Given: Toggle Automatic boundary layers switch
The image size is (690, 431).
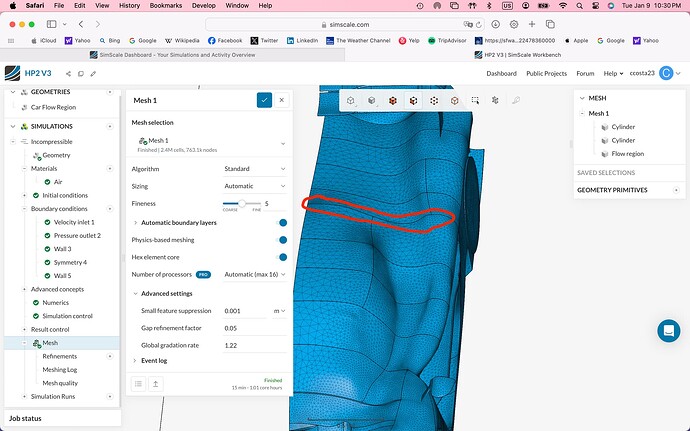Looking at the screenshot, I should (x=282, y=222).
